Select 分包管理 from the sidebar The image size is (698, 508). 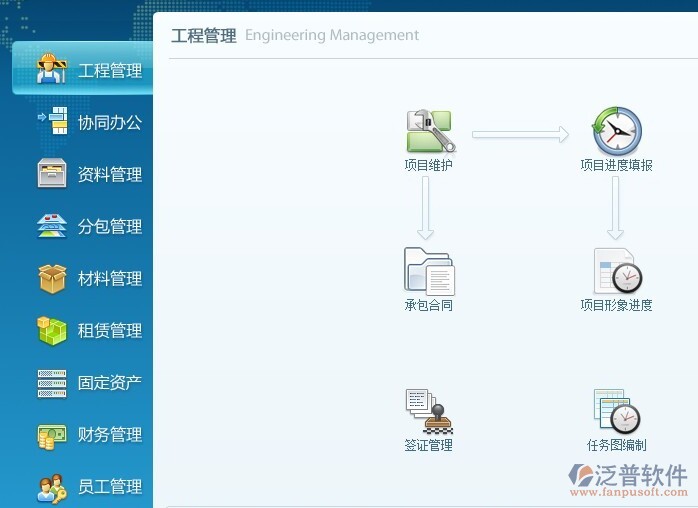(x=109, y=226)
